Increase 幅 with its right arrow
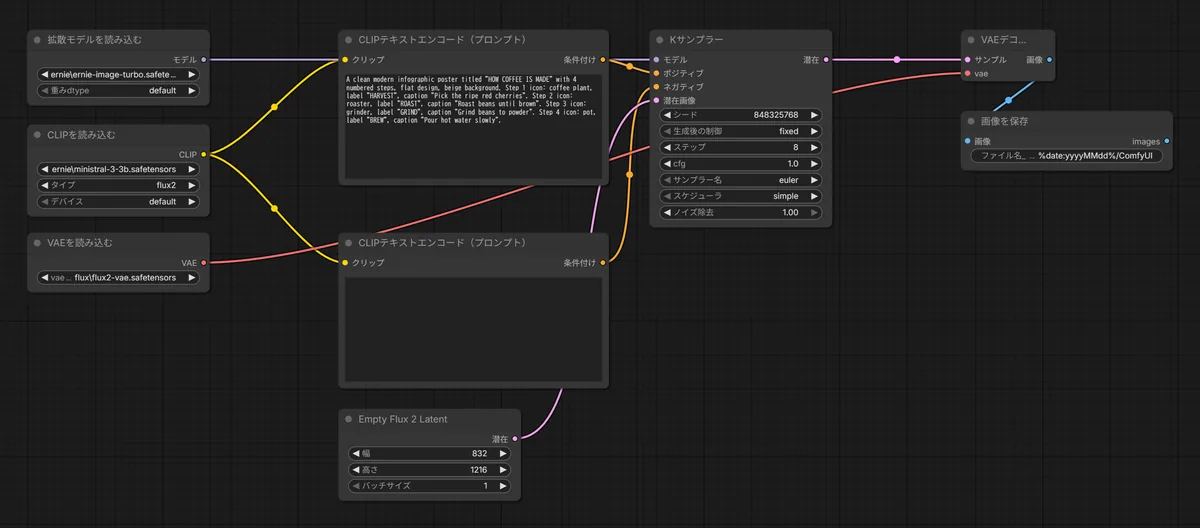This screenshot has height=528, width=1200. (503, 454)
